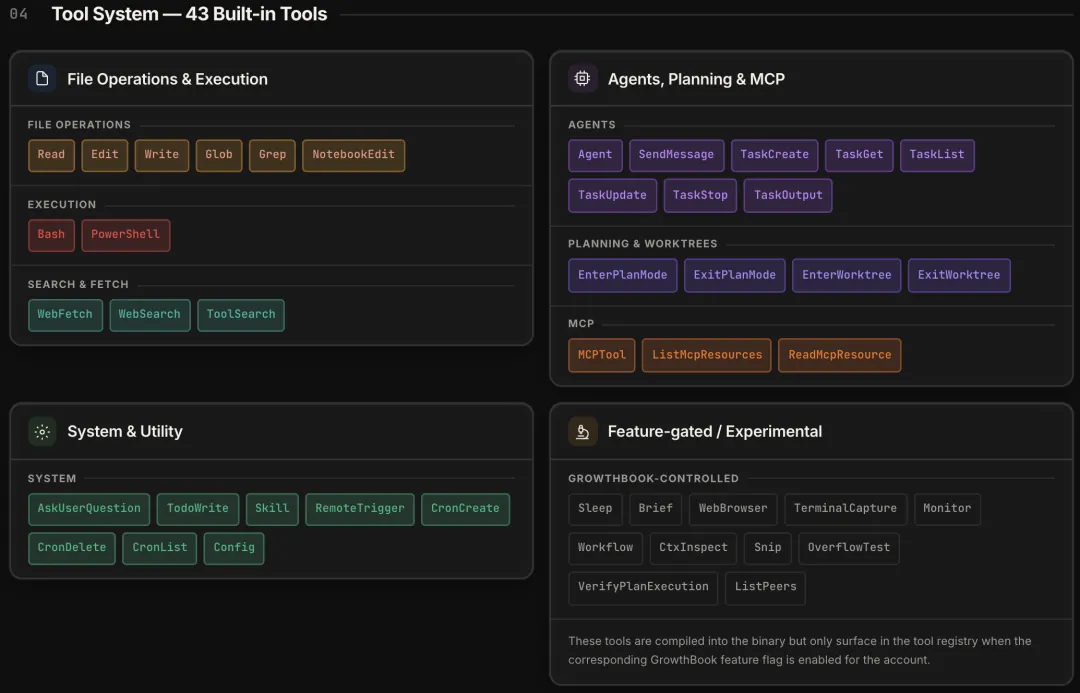The image size is (1080, 693).
Task: Click the AskUserQuestion tag
Action: pos(89,509)
